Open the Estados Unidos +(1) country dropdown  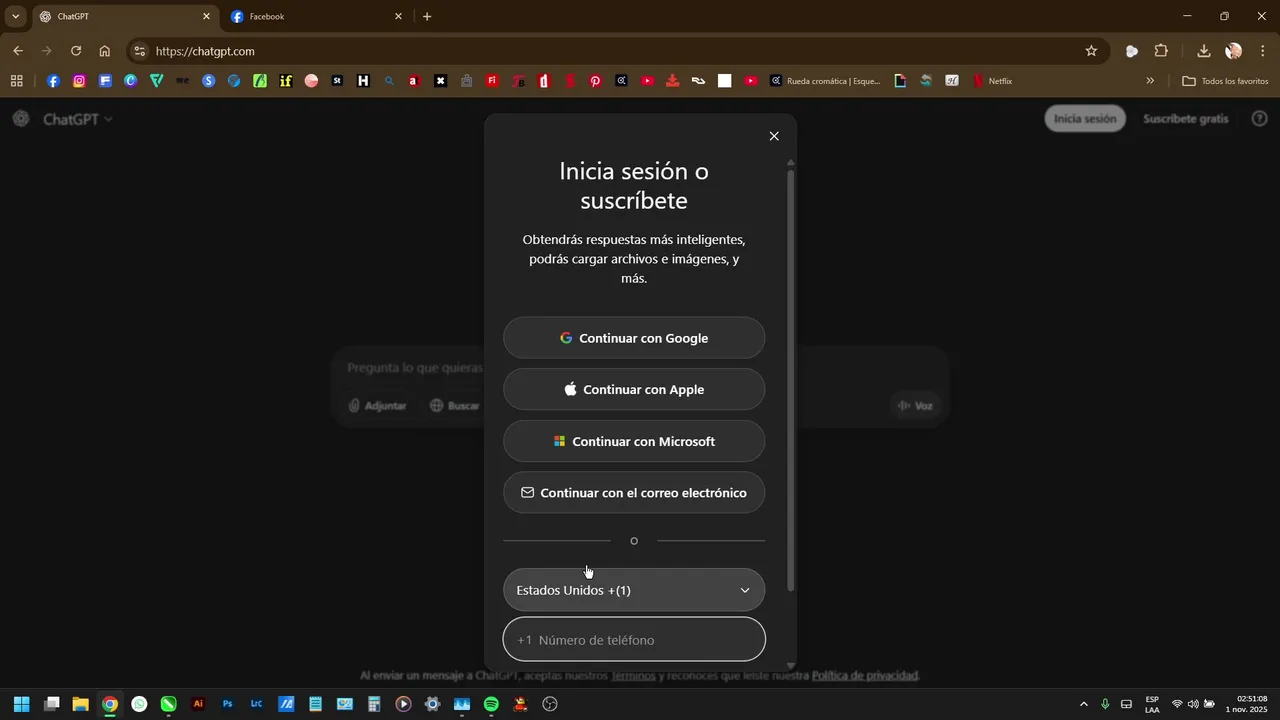tap(634, 590)
